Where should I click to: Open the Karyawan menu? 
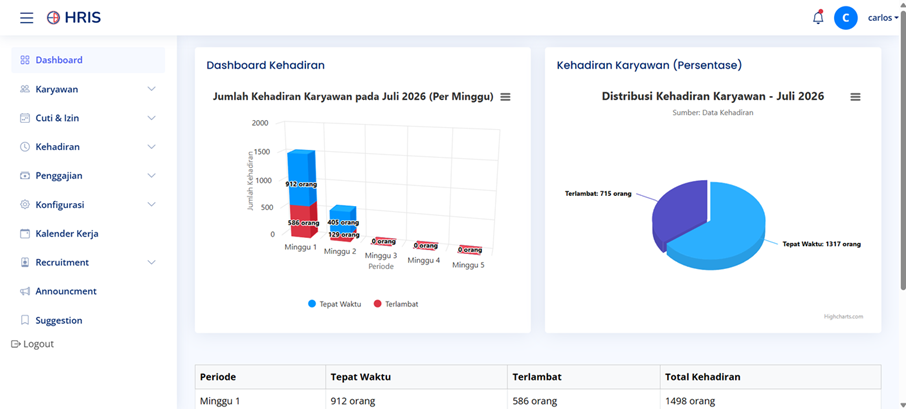(x=88, y=90)
